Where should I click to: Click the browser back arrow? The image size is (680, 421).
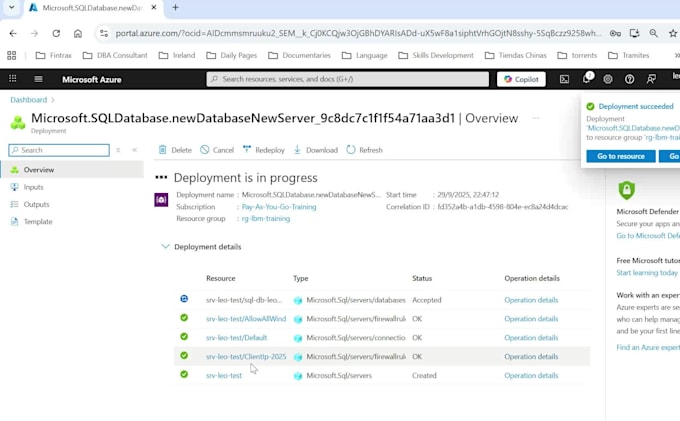pos(13,33)
